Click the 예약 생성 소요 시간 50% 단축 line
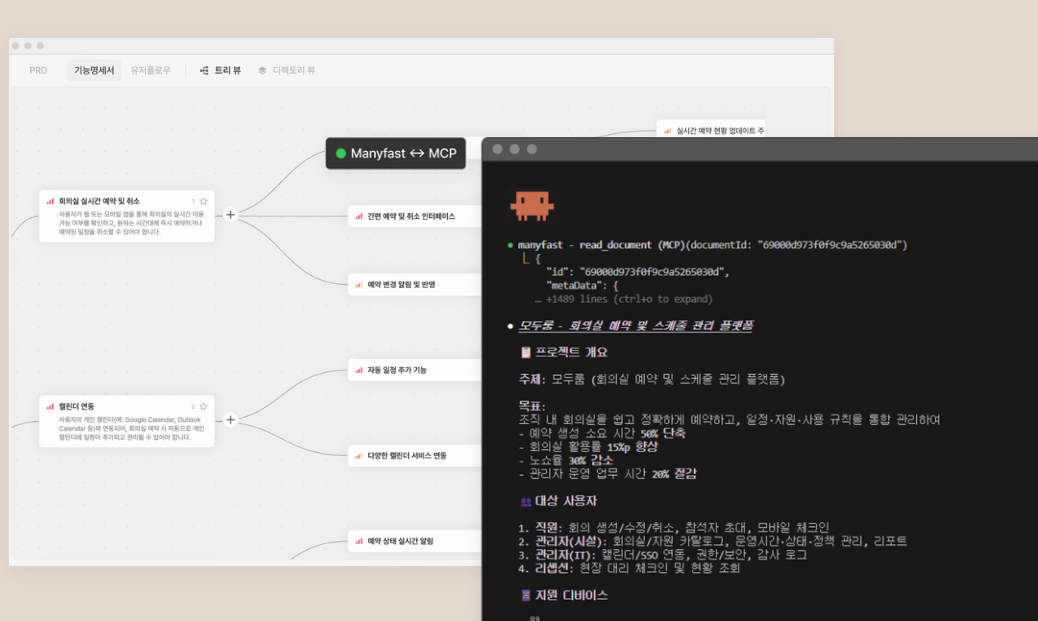The image size is (1038, 621). tap(602, 434)
